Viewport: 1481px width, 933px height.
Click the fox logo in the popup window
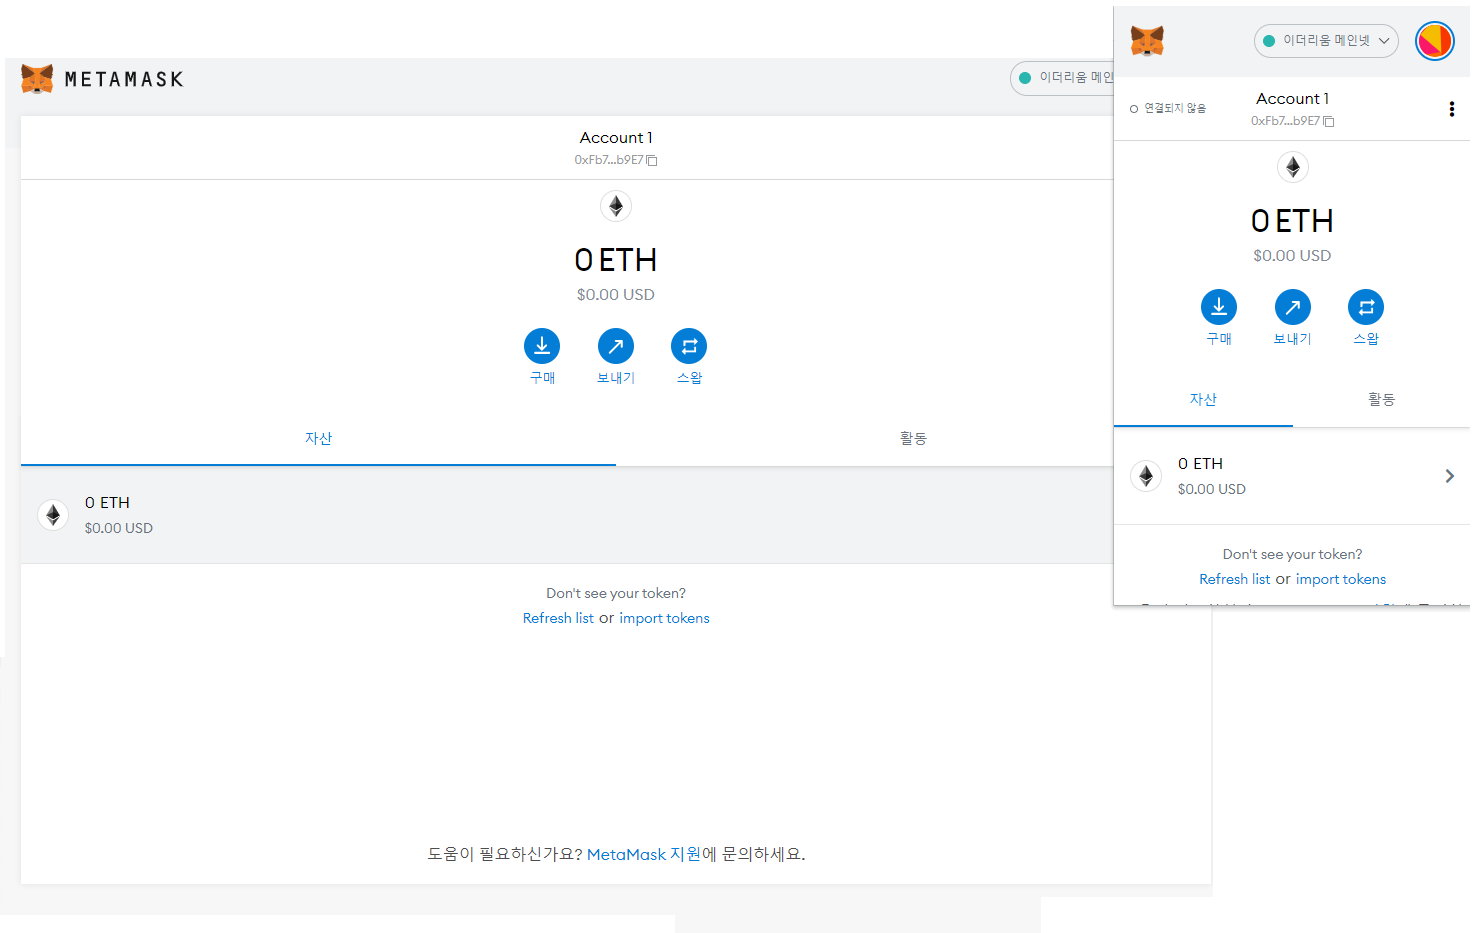pyautogui.click(x=1147, y=41)
